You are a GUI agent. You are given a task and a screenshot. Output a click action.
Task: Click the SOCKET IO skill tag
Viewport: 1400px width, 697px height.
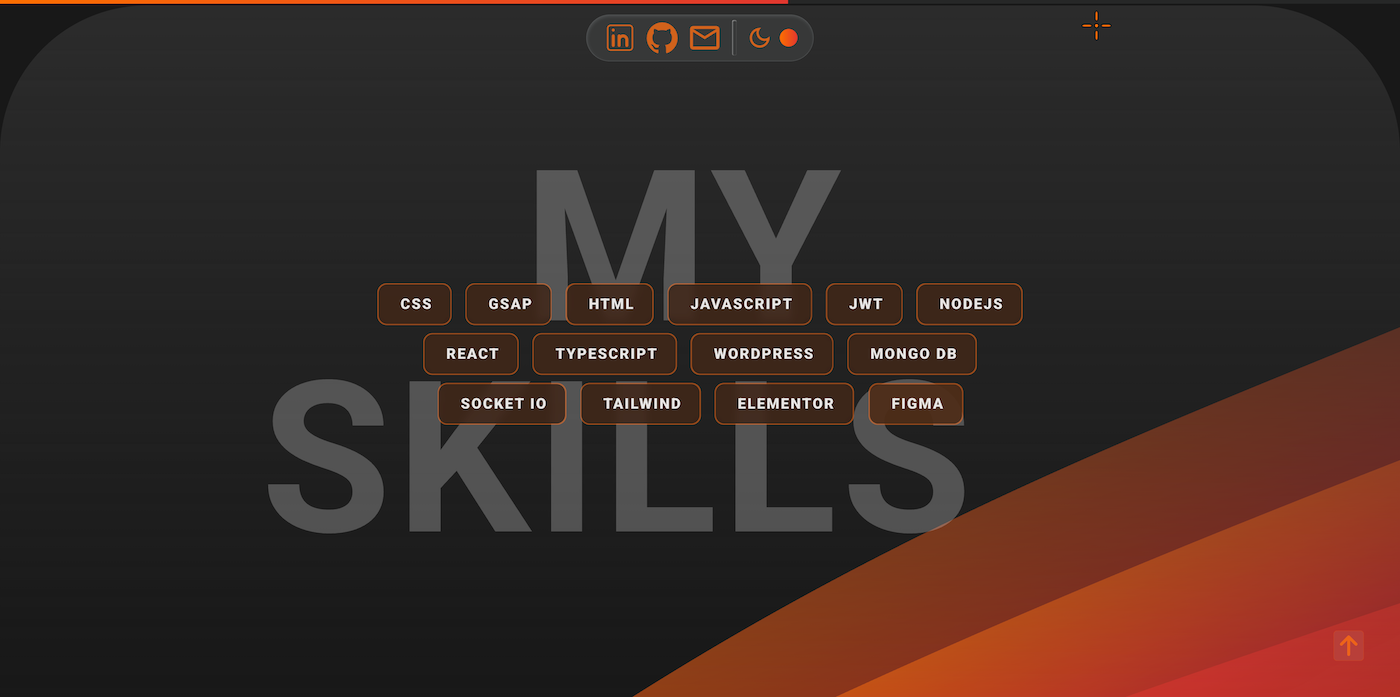point(501,404)
